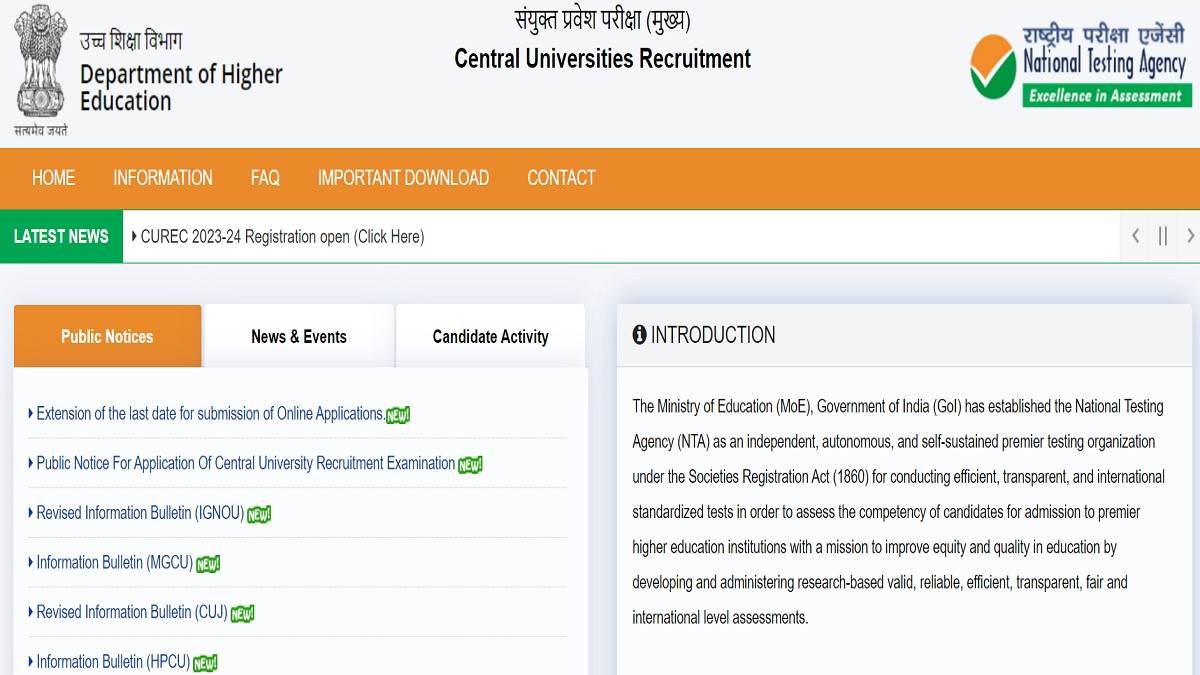1200x675 pixels.
Task: Open the HOME menu item
Action: pyautogui.click(x=53, y=178)
